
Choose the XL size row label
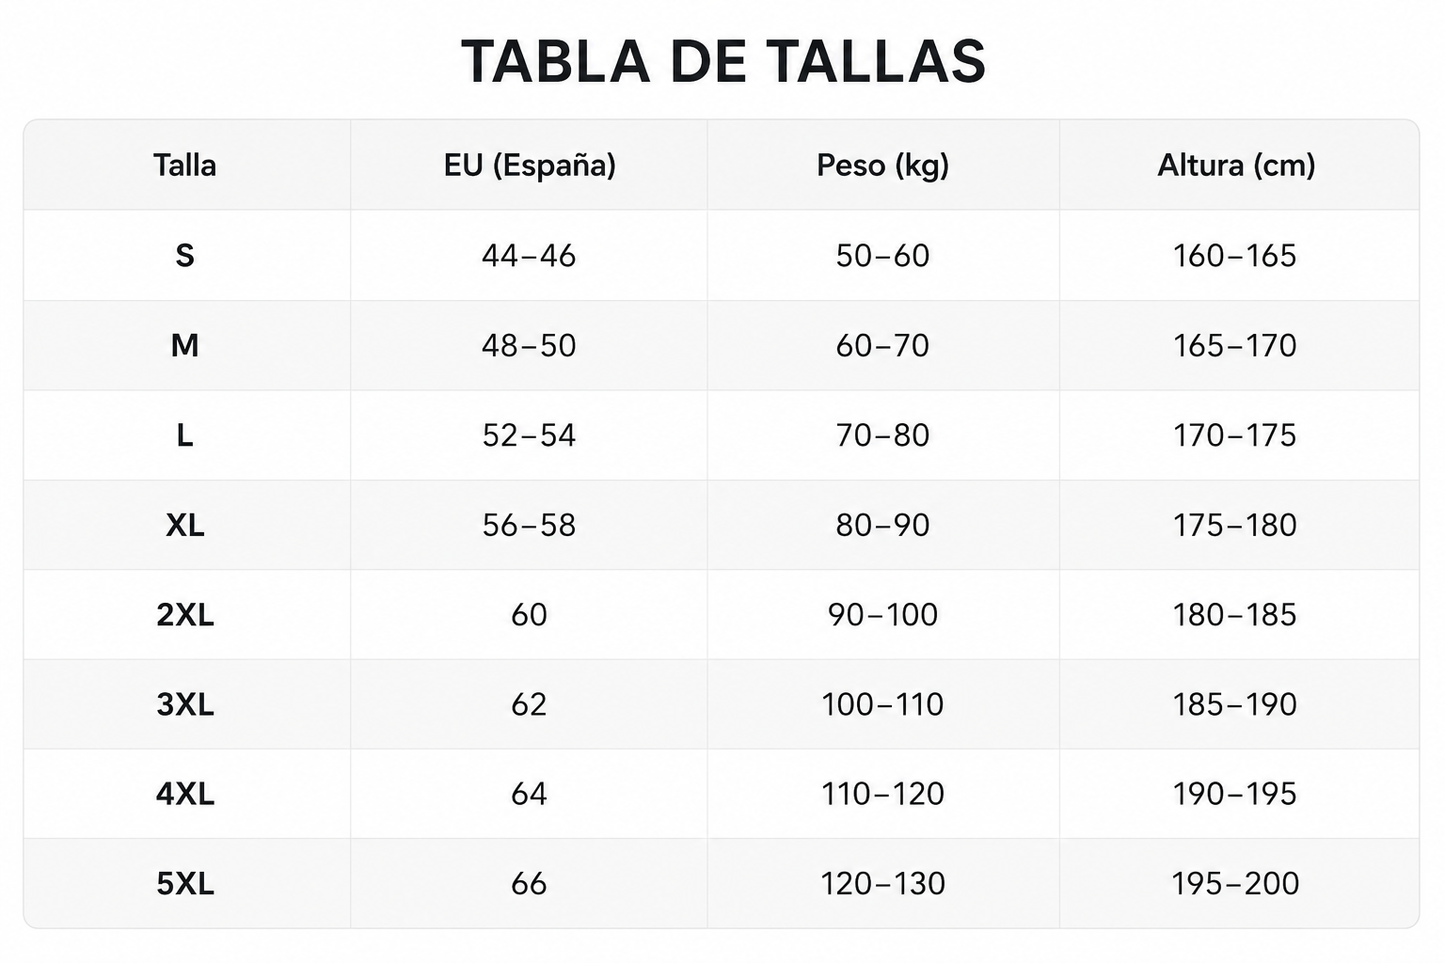pos(185,524)
